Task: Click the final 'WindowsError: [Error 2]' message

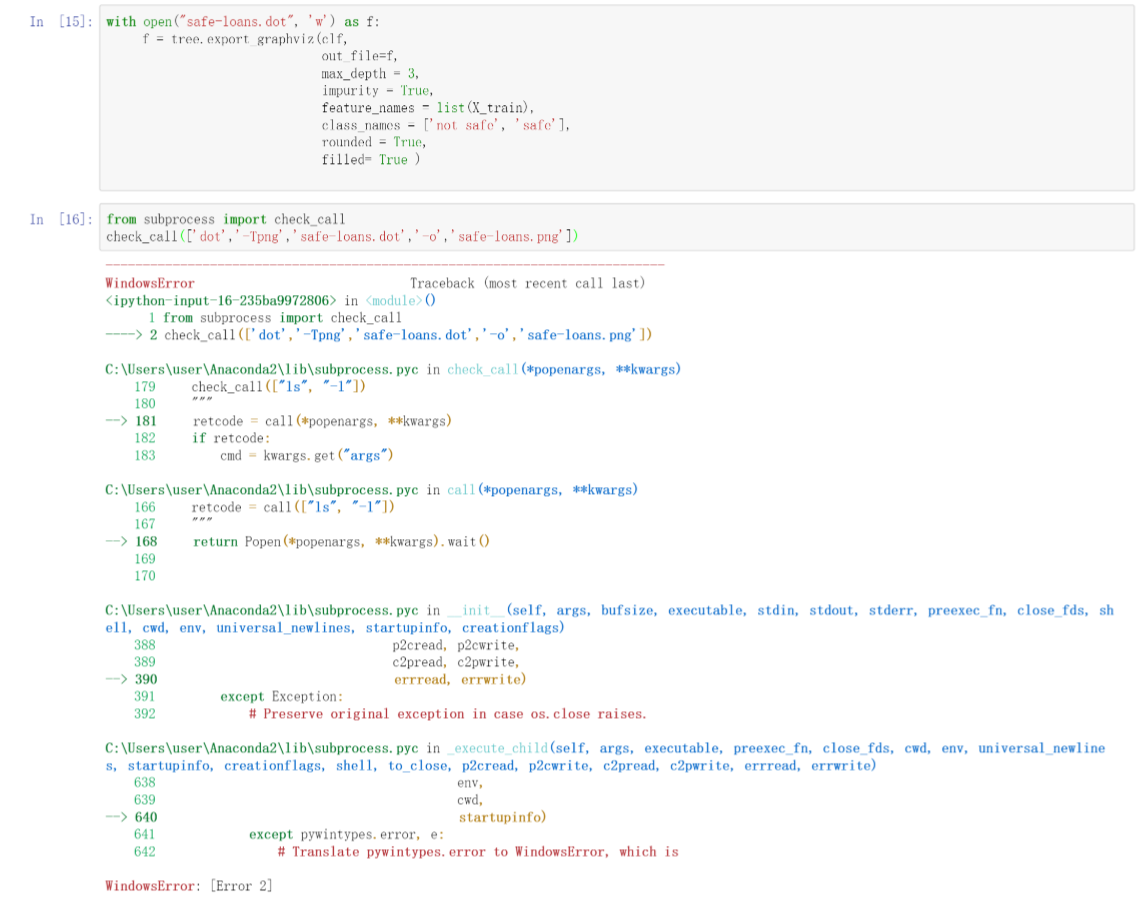Action: point(189,886)
